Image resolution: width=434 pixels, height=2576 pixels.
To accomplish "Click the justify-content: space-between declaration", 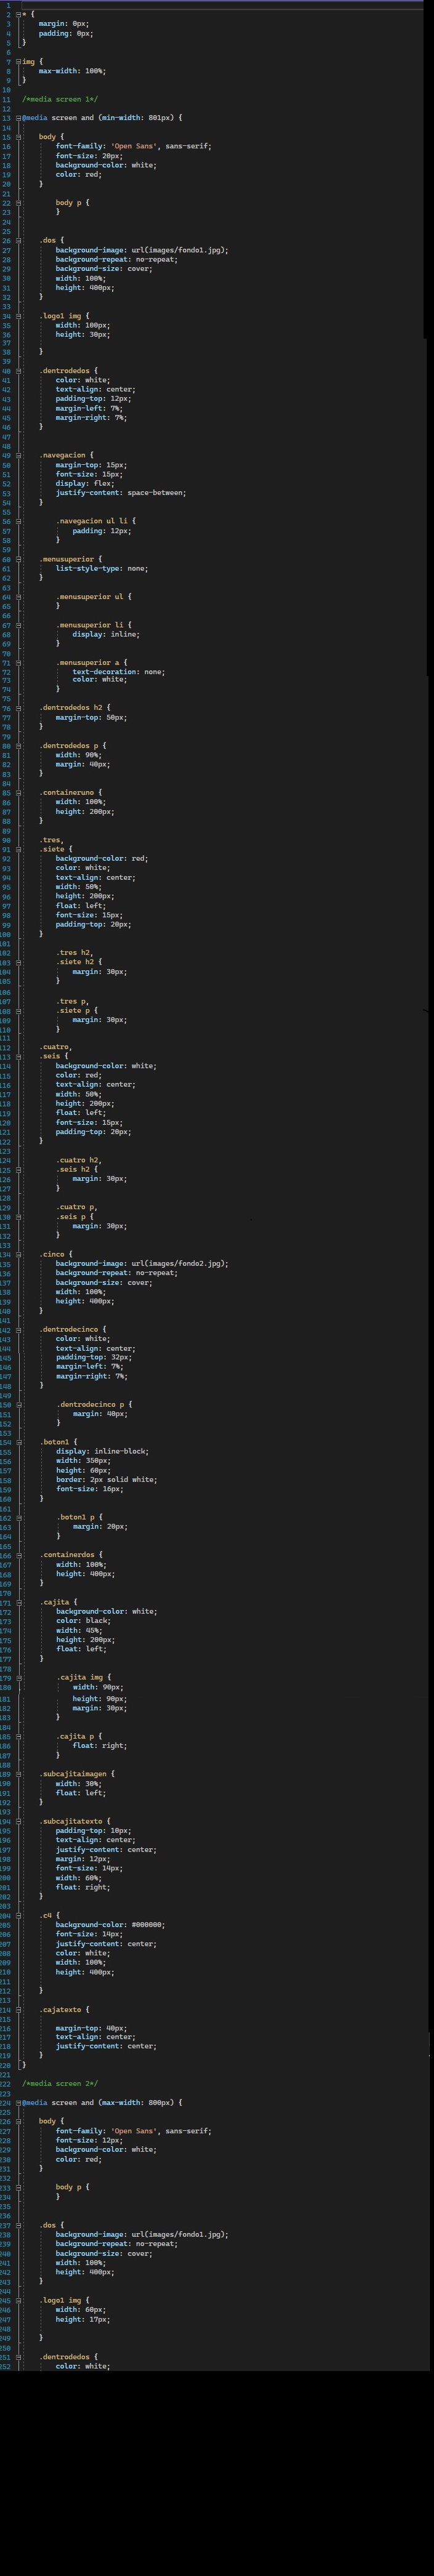I will (121, 492).
